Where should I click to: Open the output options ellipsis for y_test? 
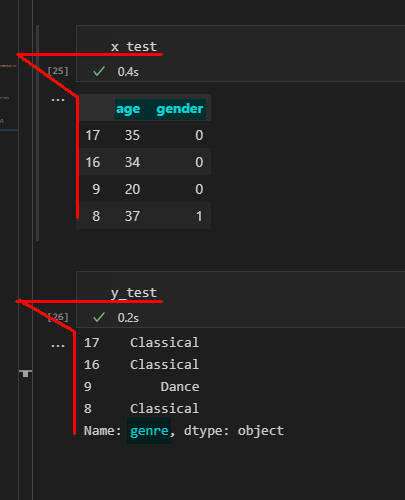58,346
